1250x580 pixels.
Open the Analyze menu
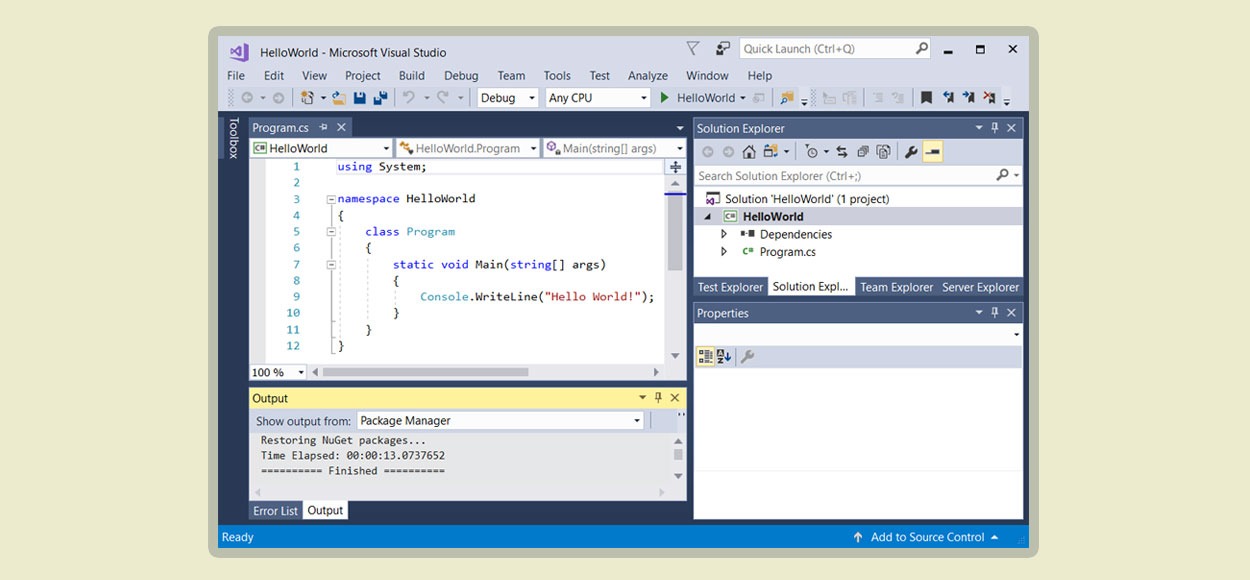(648, 75)
